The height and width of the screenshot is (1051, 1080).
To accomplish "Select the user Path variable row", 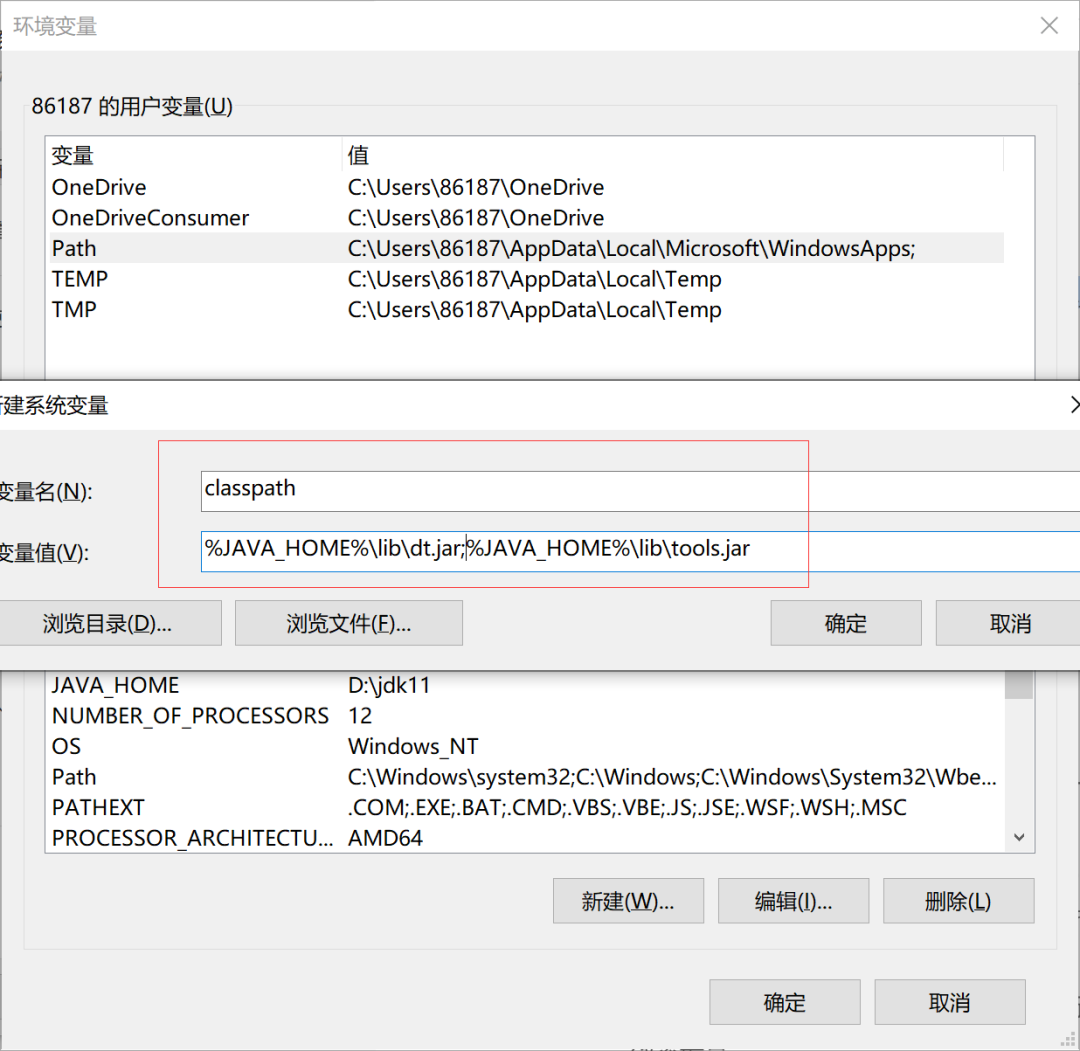I will (x=525, y=248).
